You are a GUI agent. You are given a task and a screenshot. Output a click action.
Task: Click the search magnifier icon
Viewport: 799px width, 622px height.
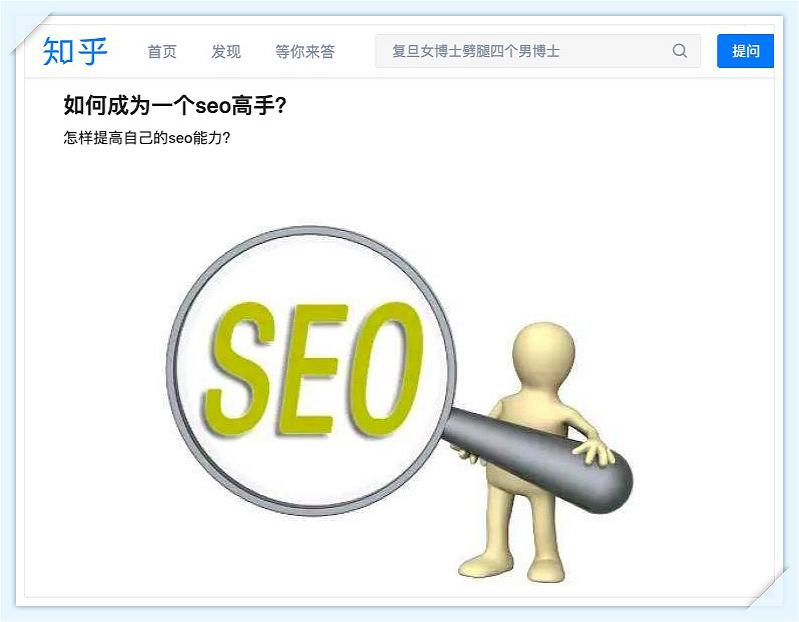click(x=679, y=50)
